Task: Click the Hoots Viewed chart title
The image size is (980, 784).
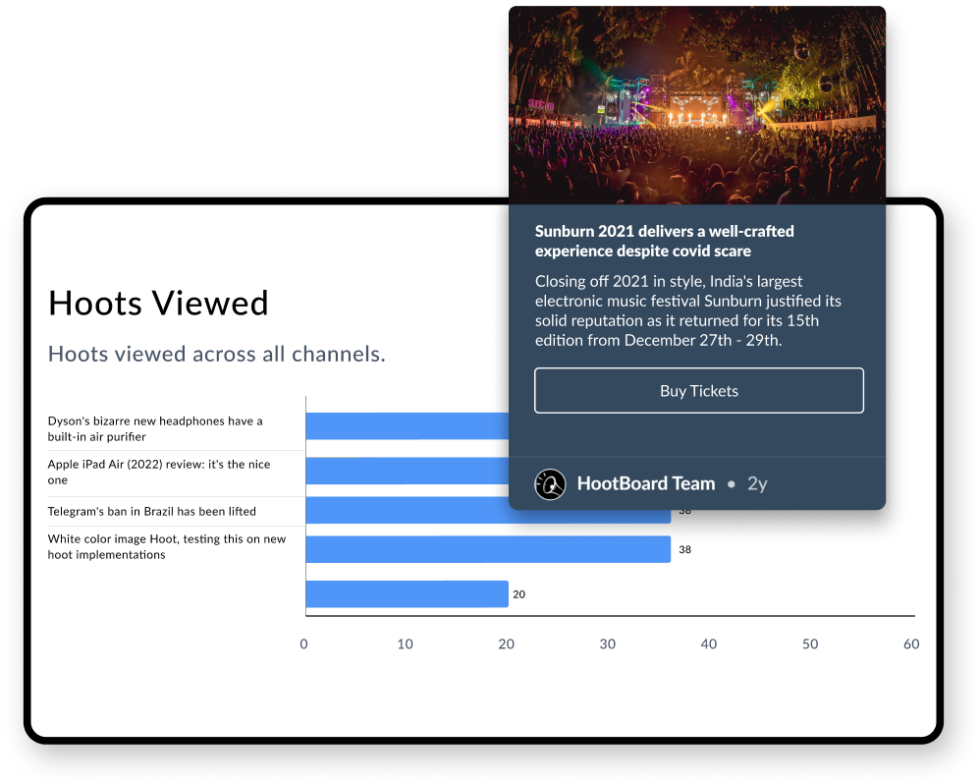Action: point(158,303)
